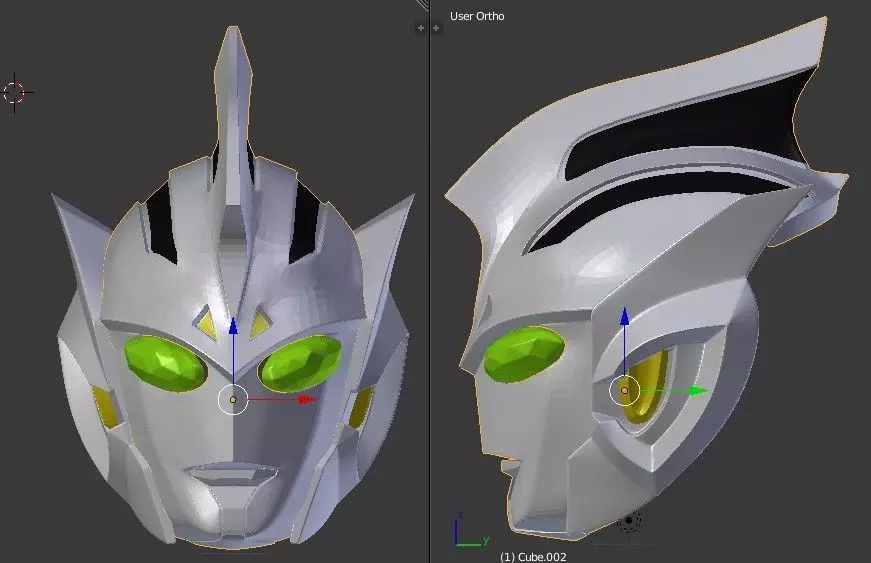Grab the red X-axis arrow gizmo
Viewport: 871px width, 563px height.
tap(306, 399)
